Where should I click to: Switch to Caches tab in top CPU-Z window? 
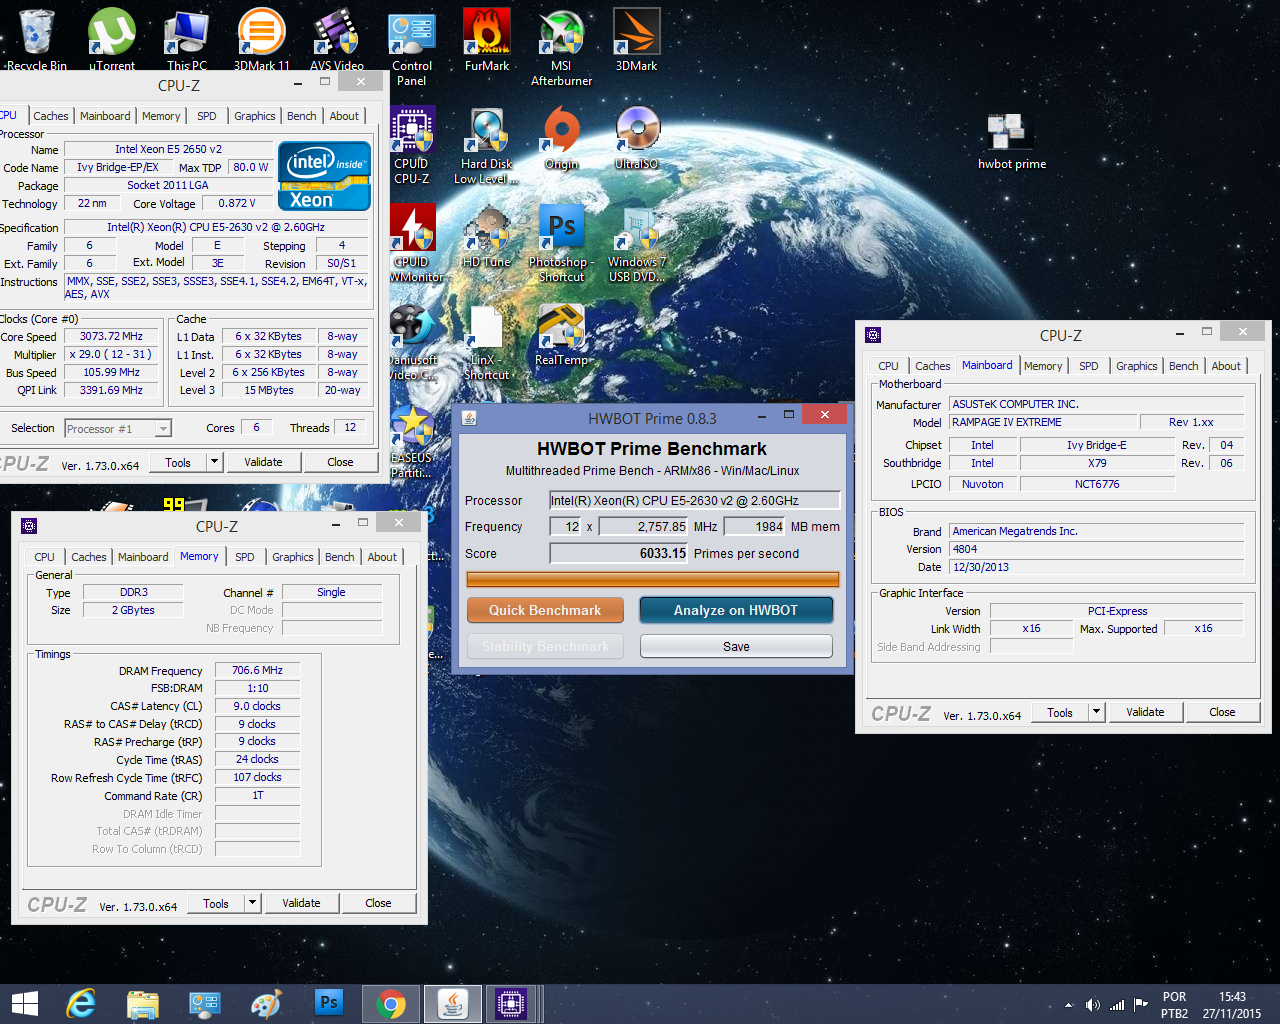pos(51,116)
